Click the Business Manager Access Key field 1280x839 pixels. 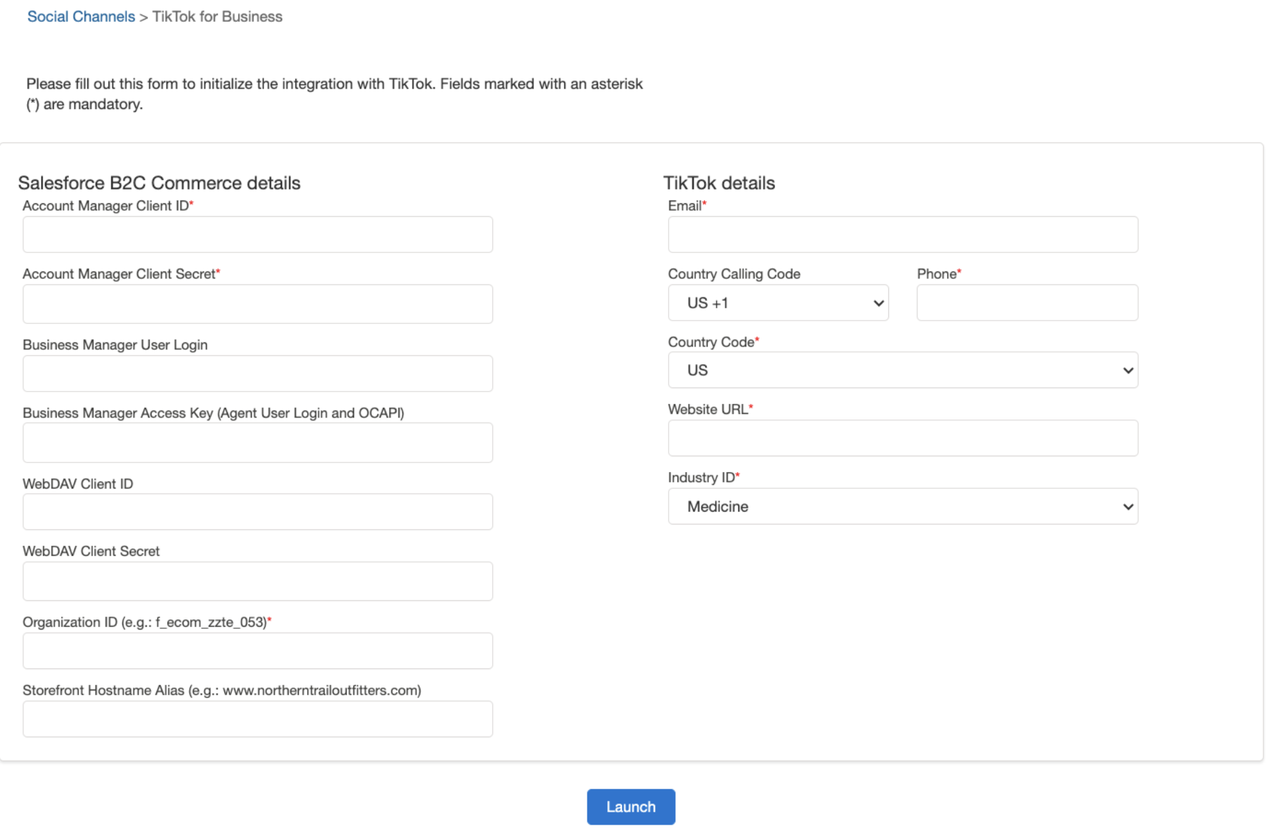[257, 443]
